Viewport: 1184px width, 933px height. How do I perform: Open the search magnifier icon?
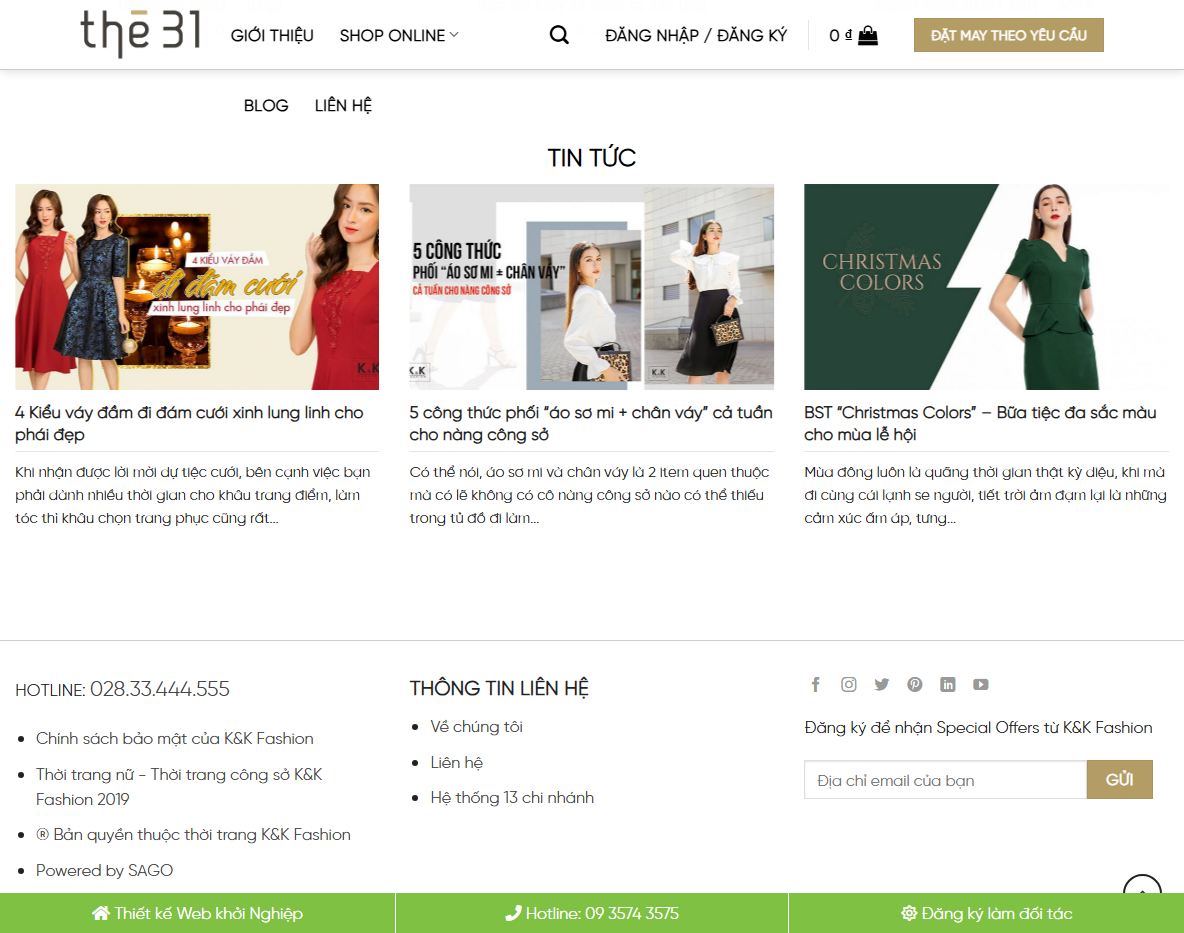click(558, 34)
